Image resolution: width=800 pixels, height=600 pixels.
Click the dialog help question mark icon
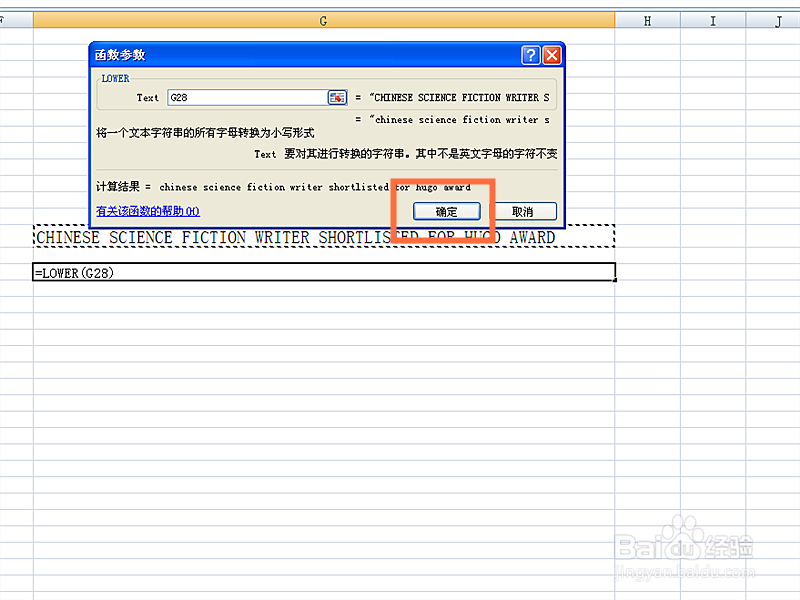tap(531, 55)
